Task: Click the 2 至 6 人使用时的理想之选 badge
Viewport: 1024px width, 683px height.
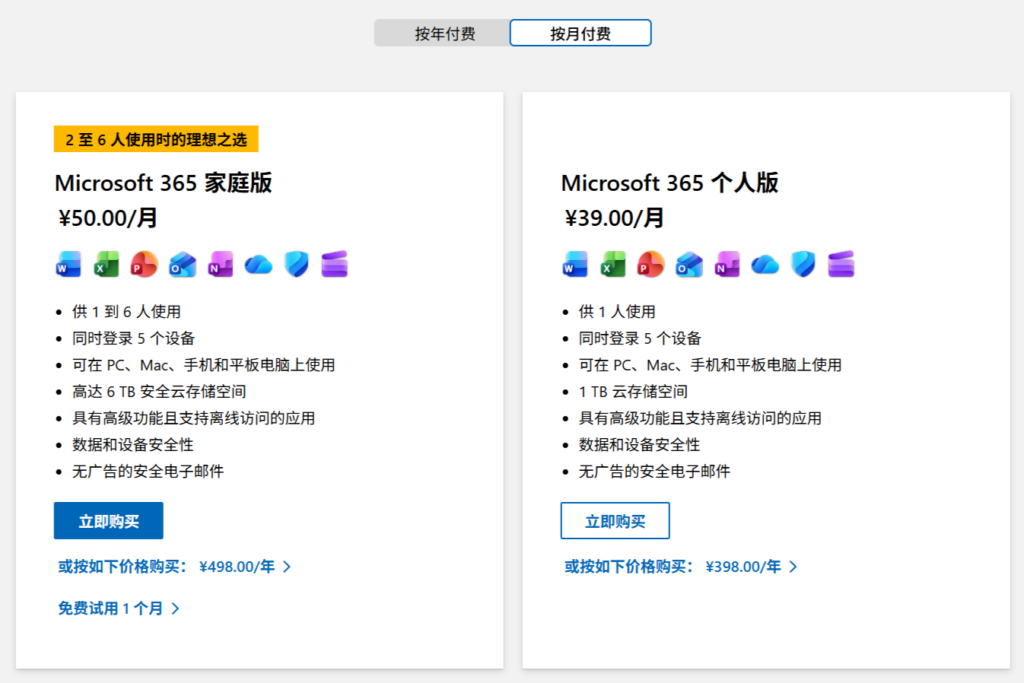Action: pos(155,139)
